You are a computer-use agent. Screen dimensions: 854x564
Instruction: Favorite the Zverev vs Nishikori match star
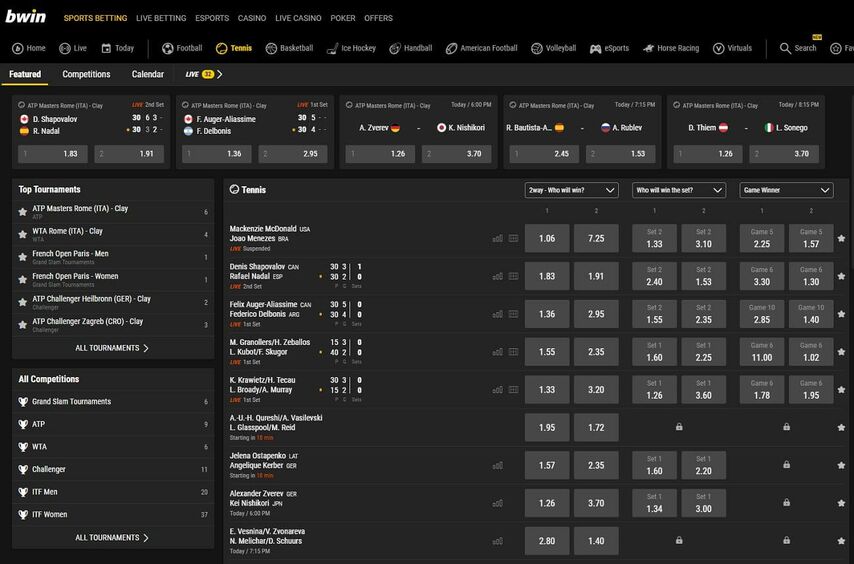point(841,504)
